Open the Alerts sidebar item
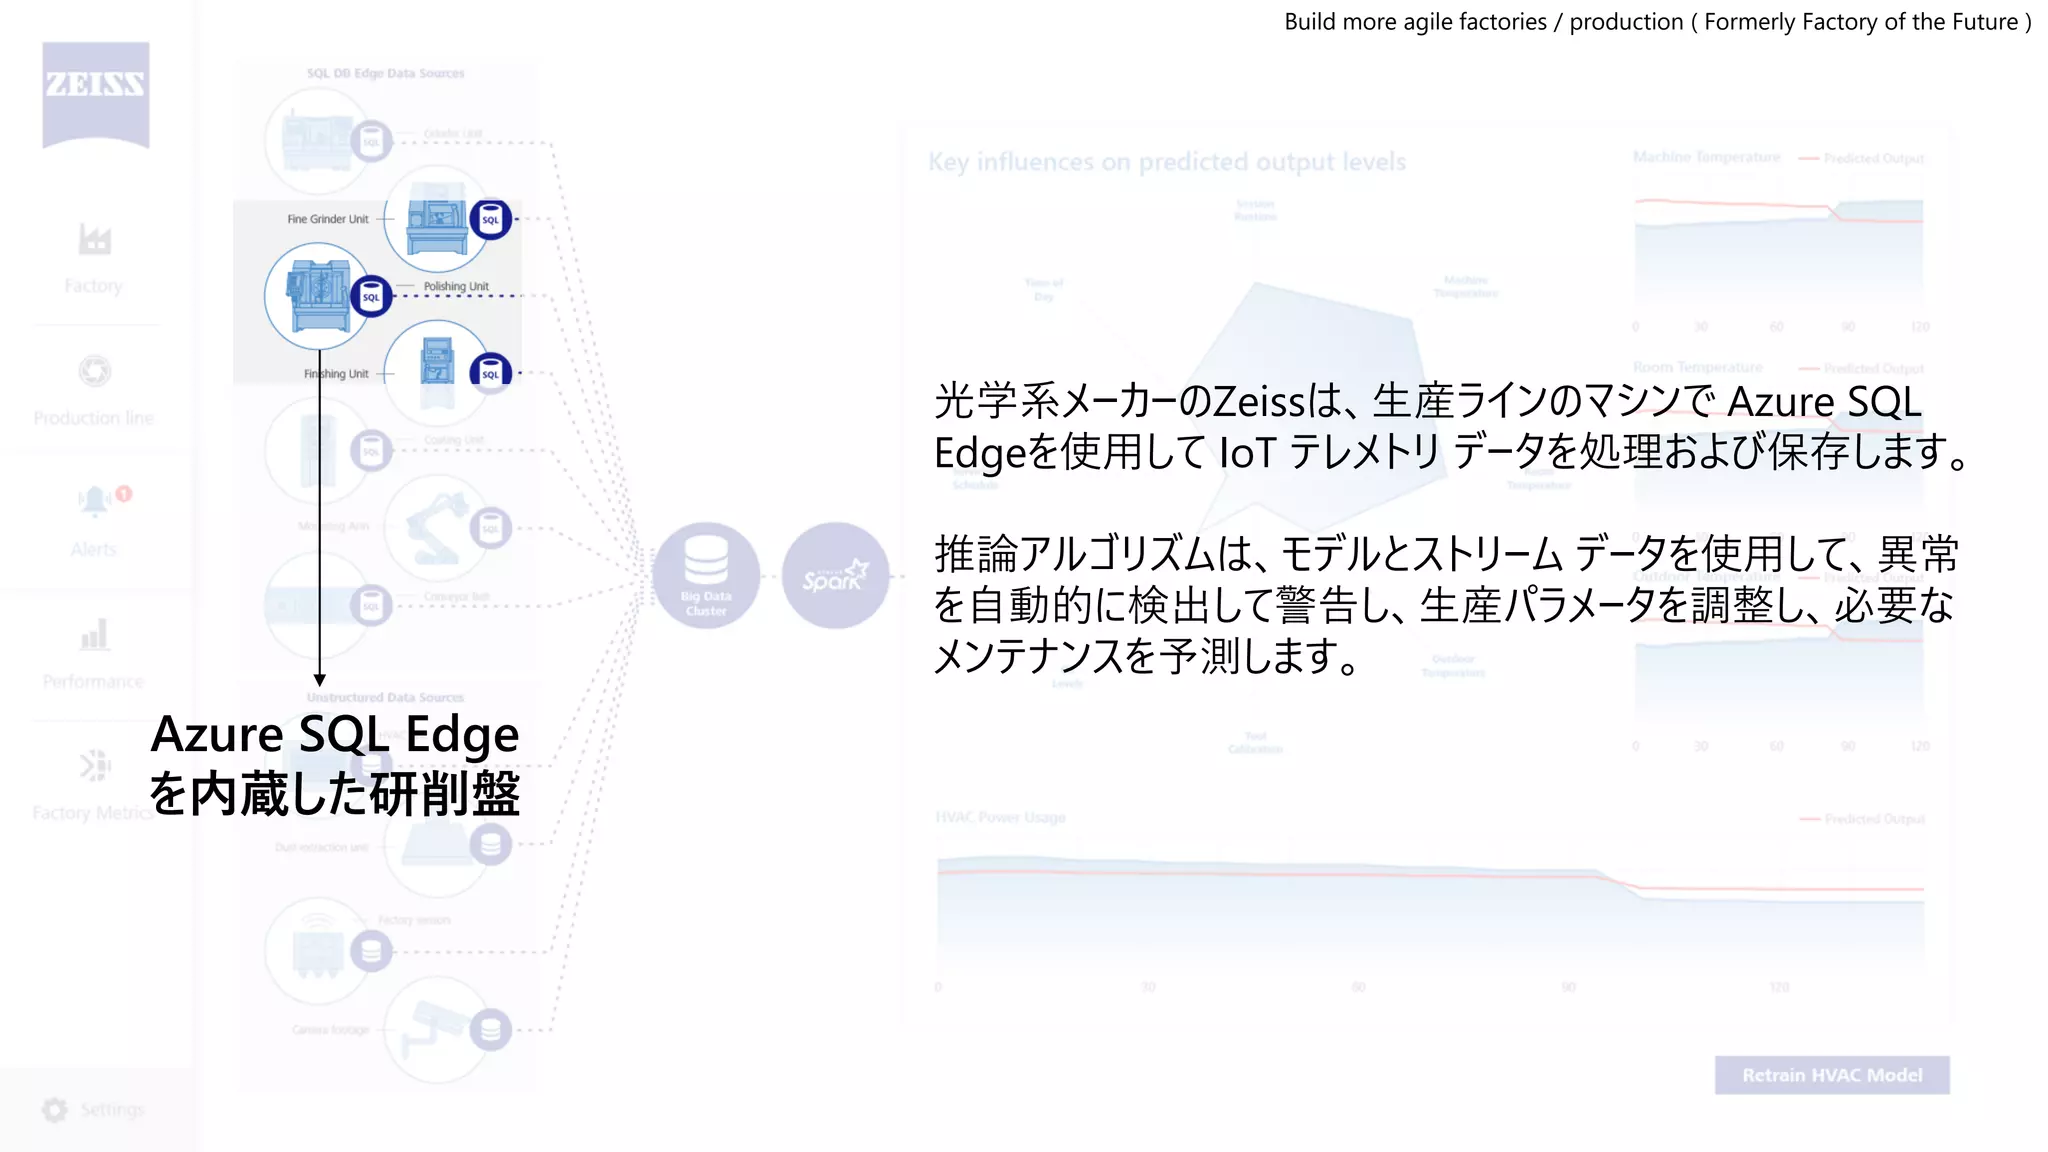This screenshot has height=1152, width=2048. tap(94, 521)
